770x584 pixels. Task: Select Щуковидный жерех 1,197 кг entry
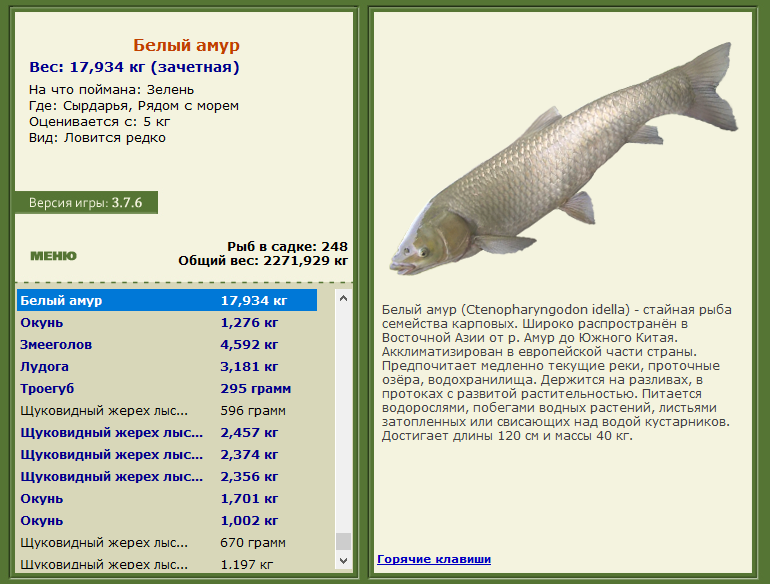coord(167,564)
